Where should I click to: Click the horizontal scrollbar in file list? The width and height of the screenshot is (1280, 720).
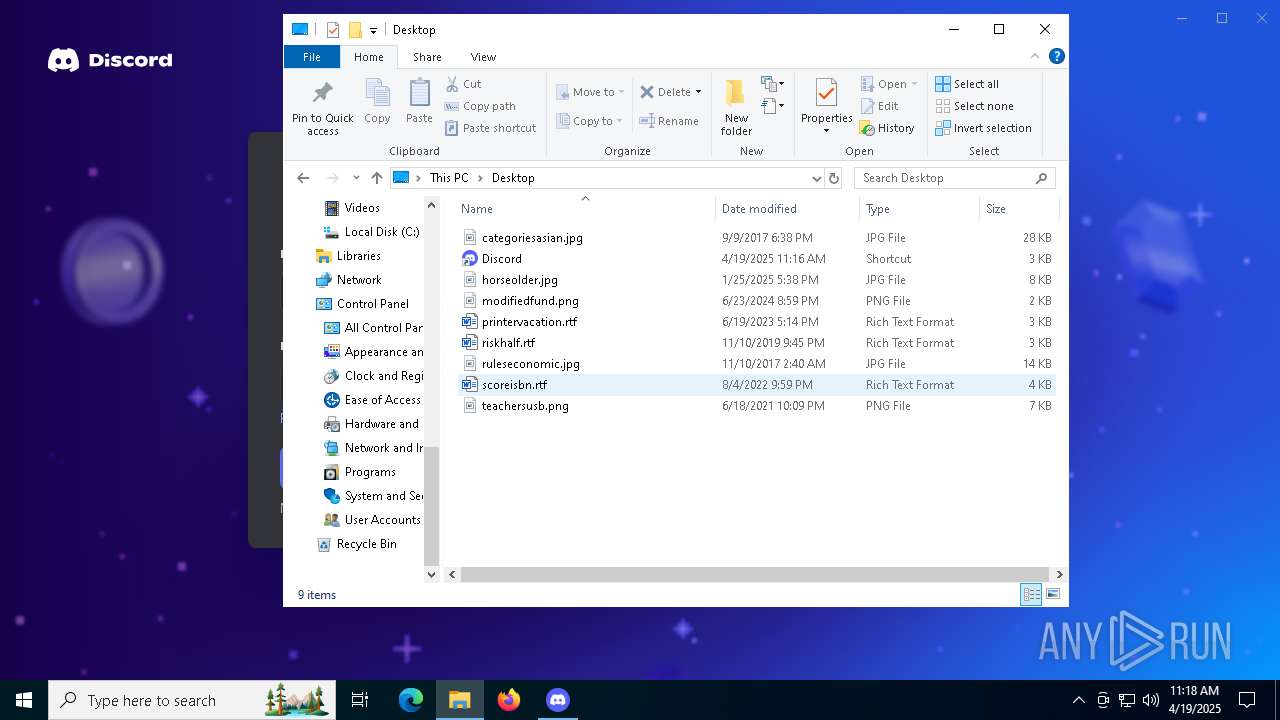pyautogui.click(x=755, y=574)
